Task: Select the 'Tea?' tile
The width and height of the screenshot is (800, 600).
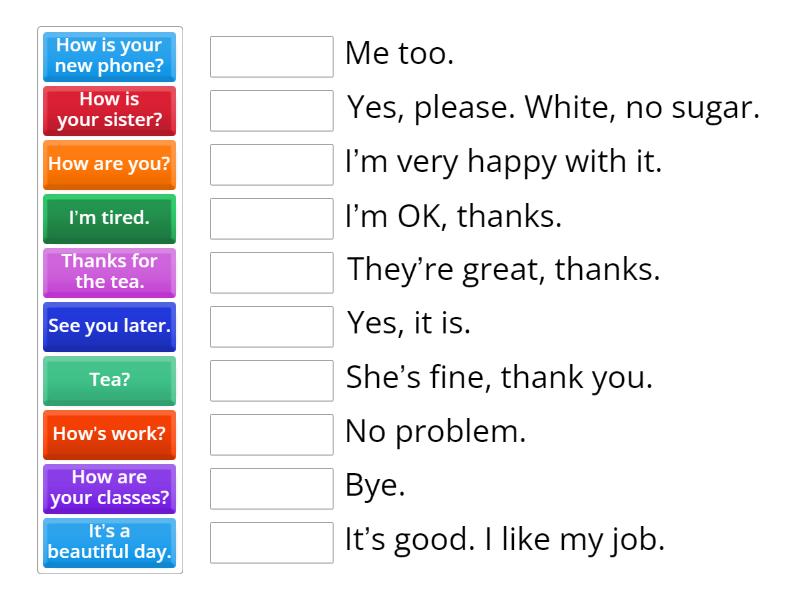Action: tap(110, 381)
